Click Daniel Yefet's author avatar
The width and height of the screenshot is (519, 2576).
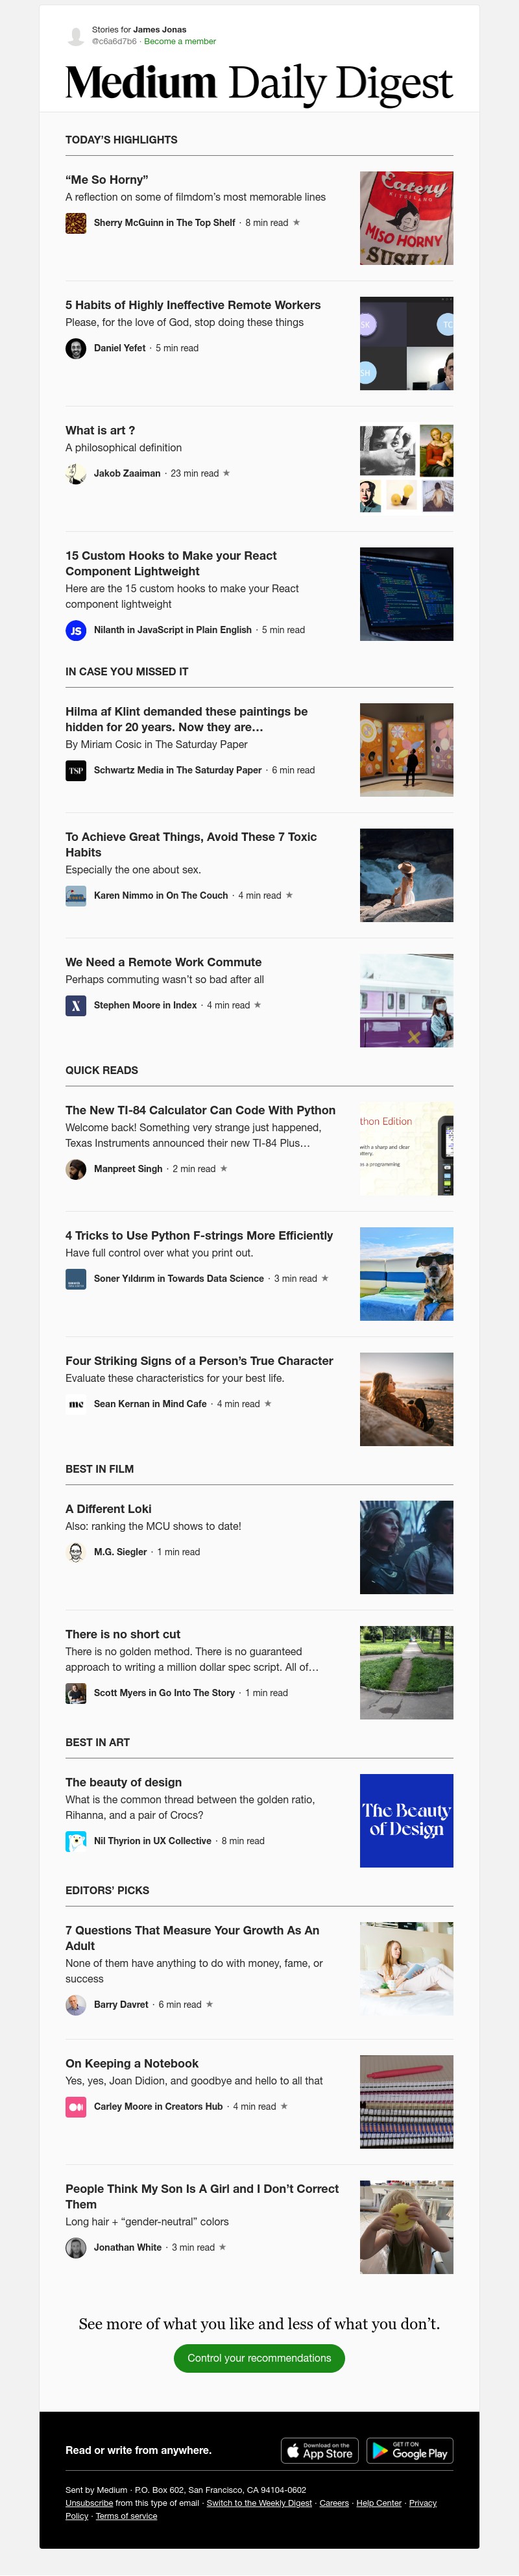76,348
